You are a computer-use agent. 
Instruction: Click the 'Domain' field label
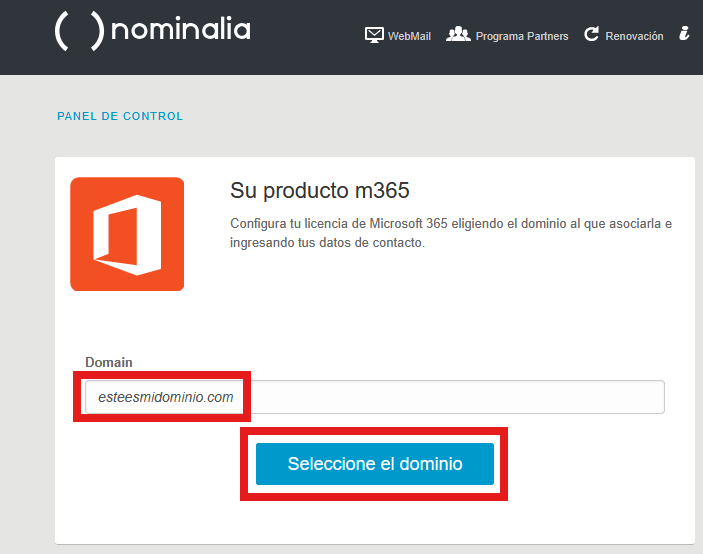point(109,362)
